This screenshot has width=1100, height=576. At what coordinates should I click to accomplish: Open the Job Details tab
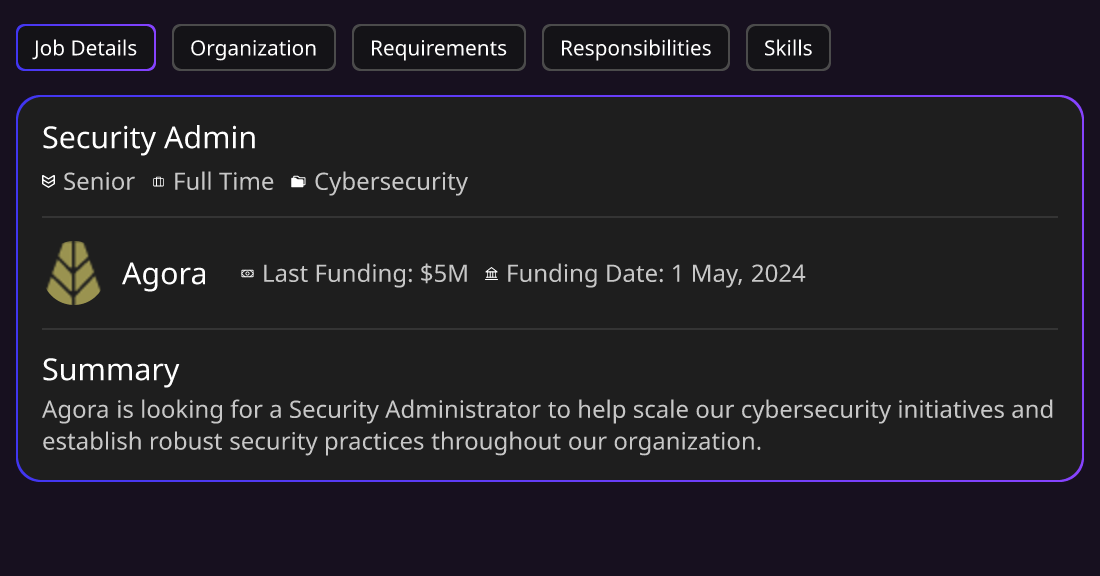click(86, 48)
